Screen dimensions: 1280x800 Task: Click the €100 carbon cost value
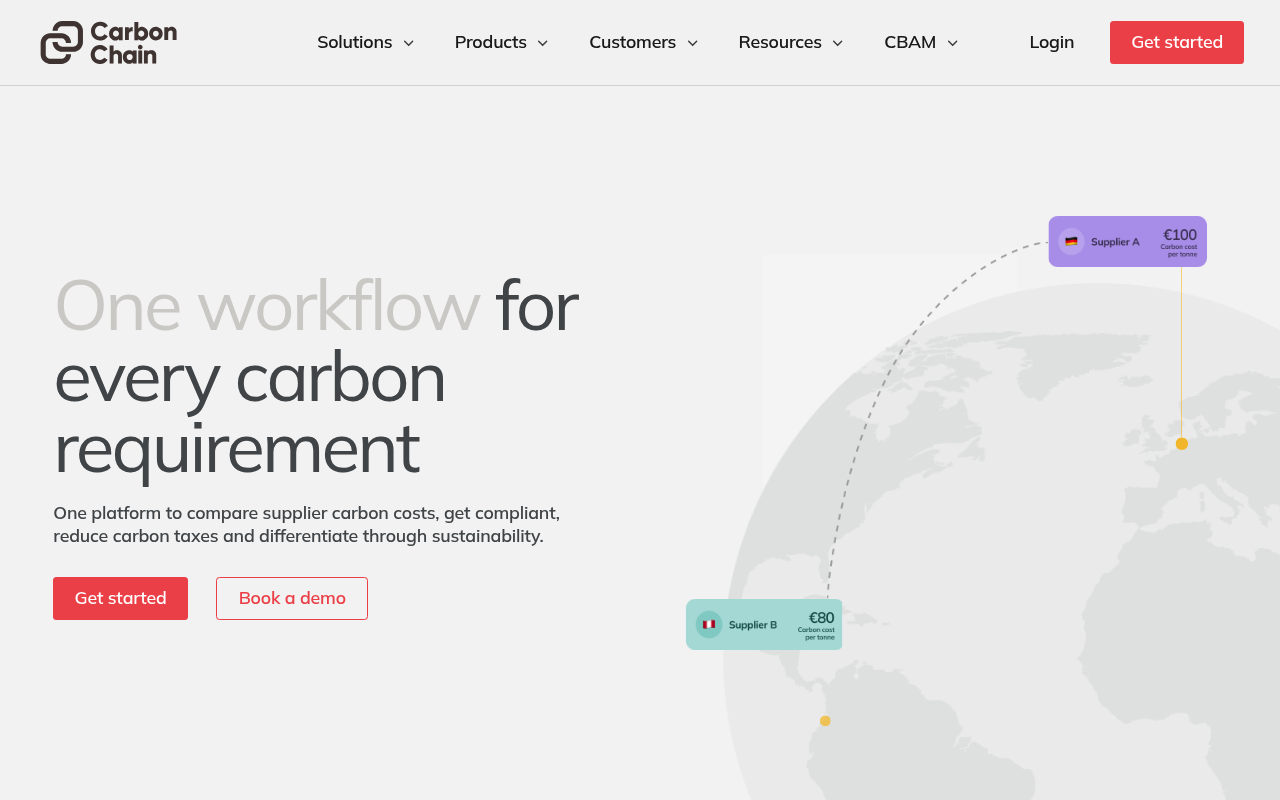1180,235
